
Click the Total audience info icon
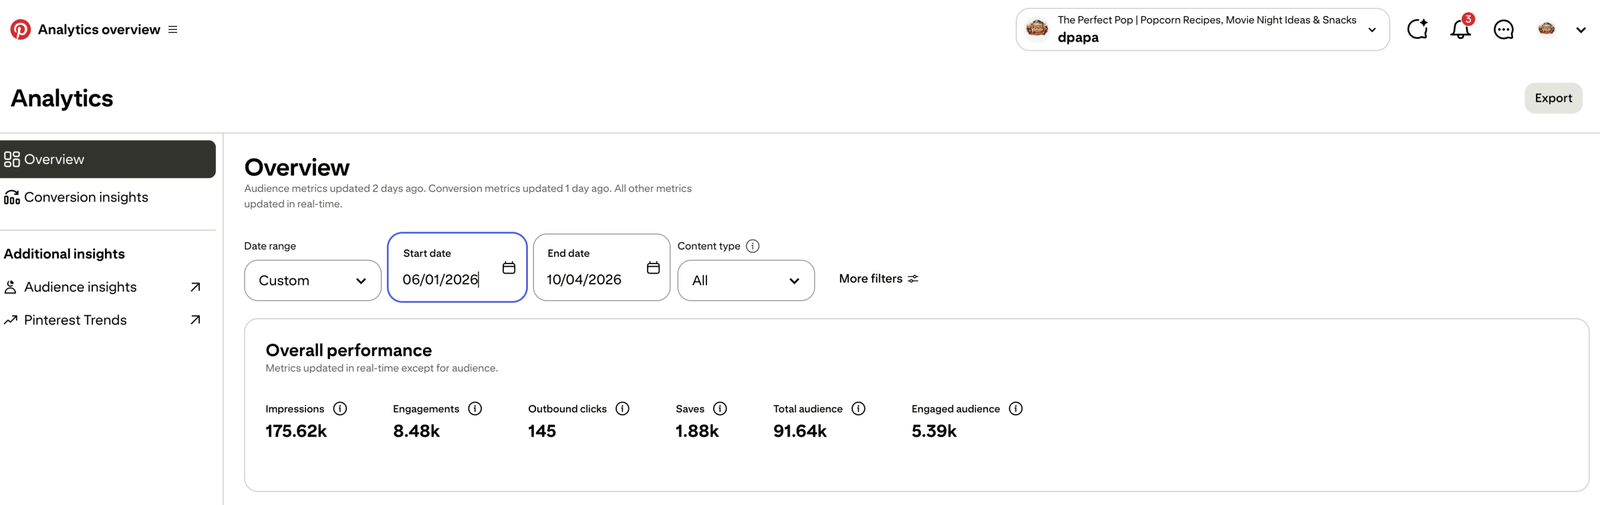pos(858,409)
